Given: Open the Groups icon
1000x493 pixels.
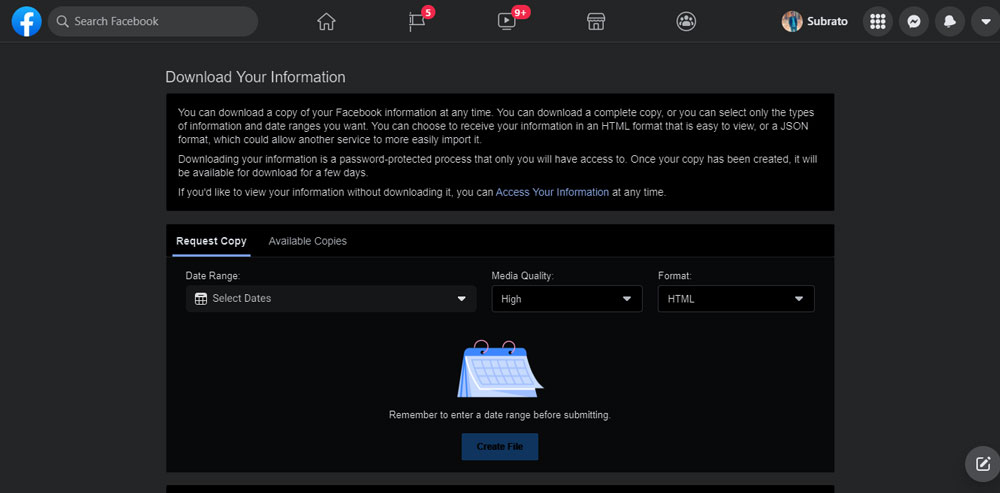Looking at the screenshot, I should click(686, 22).
